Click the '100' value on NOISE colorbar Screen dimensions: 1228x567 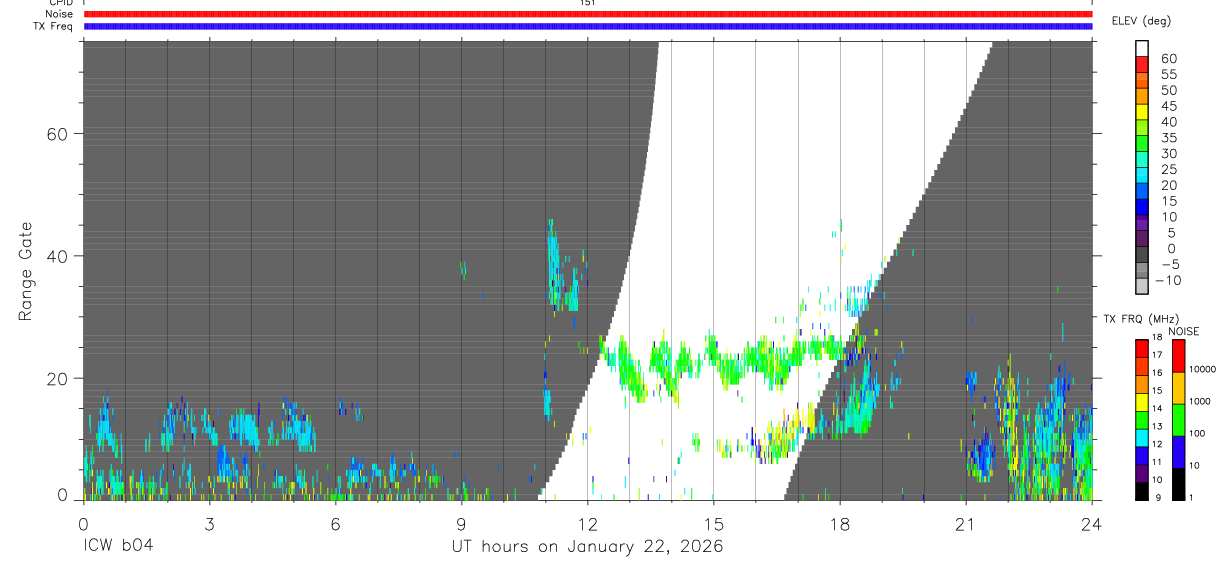(1198, 433)
